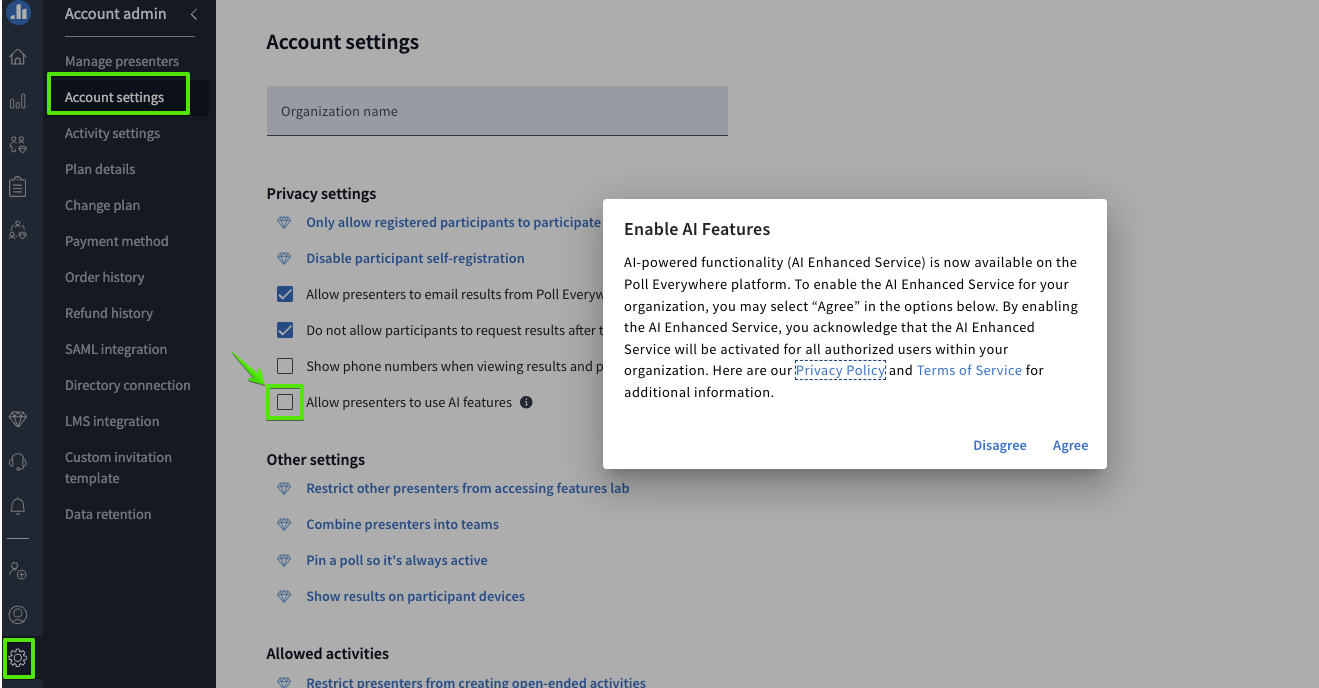Click the Other settings section heading

tap(316, 460)
